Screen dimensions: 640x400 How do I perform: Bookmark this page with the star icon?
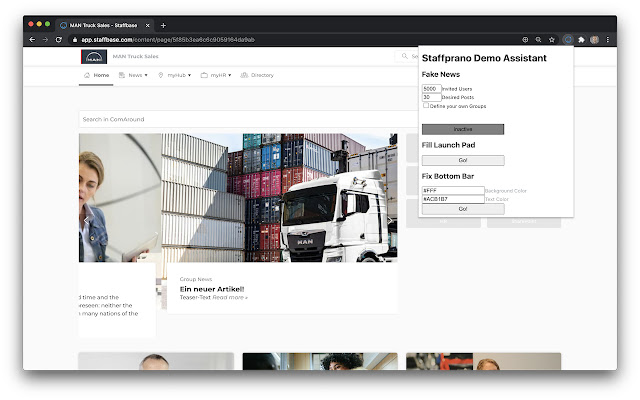(x=552, y=40)
